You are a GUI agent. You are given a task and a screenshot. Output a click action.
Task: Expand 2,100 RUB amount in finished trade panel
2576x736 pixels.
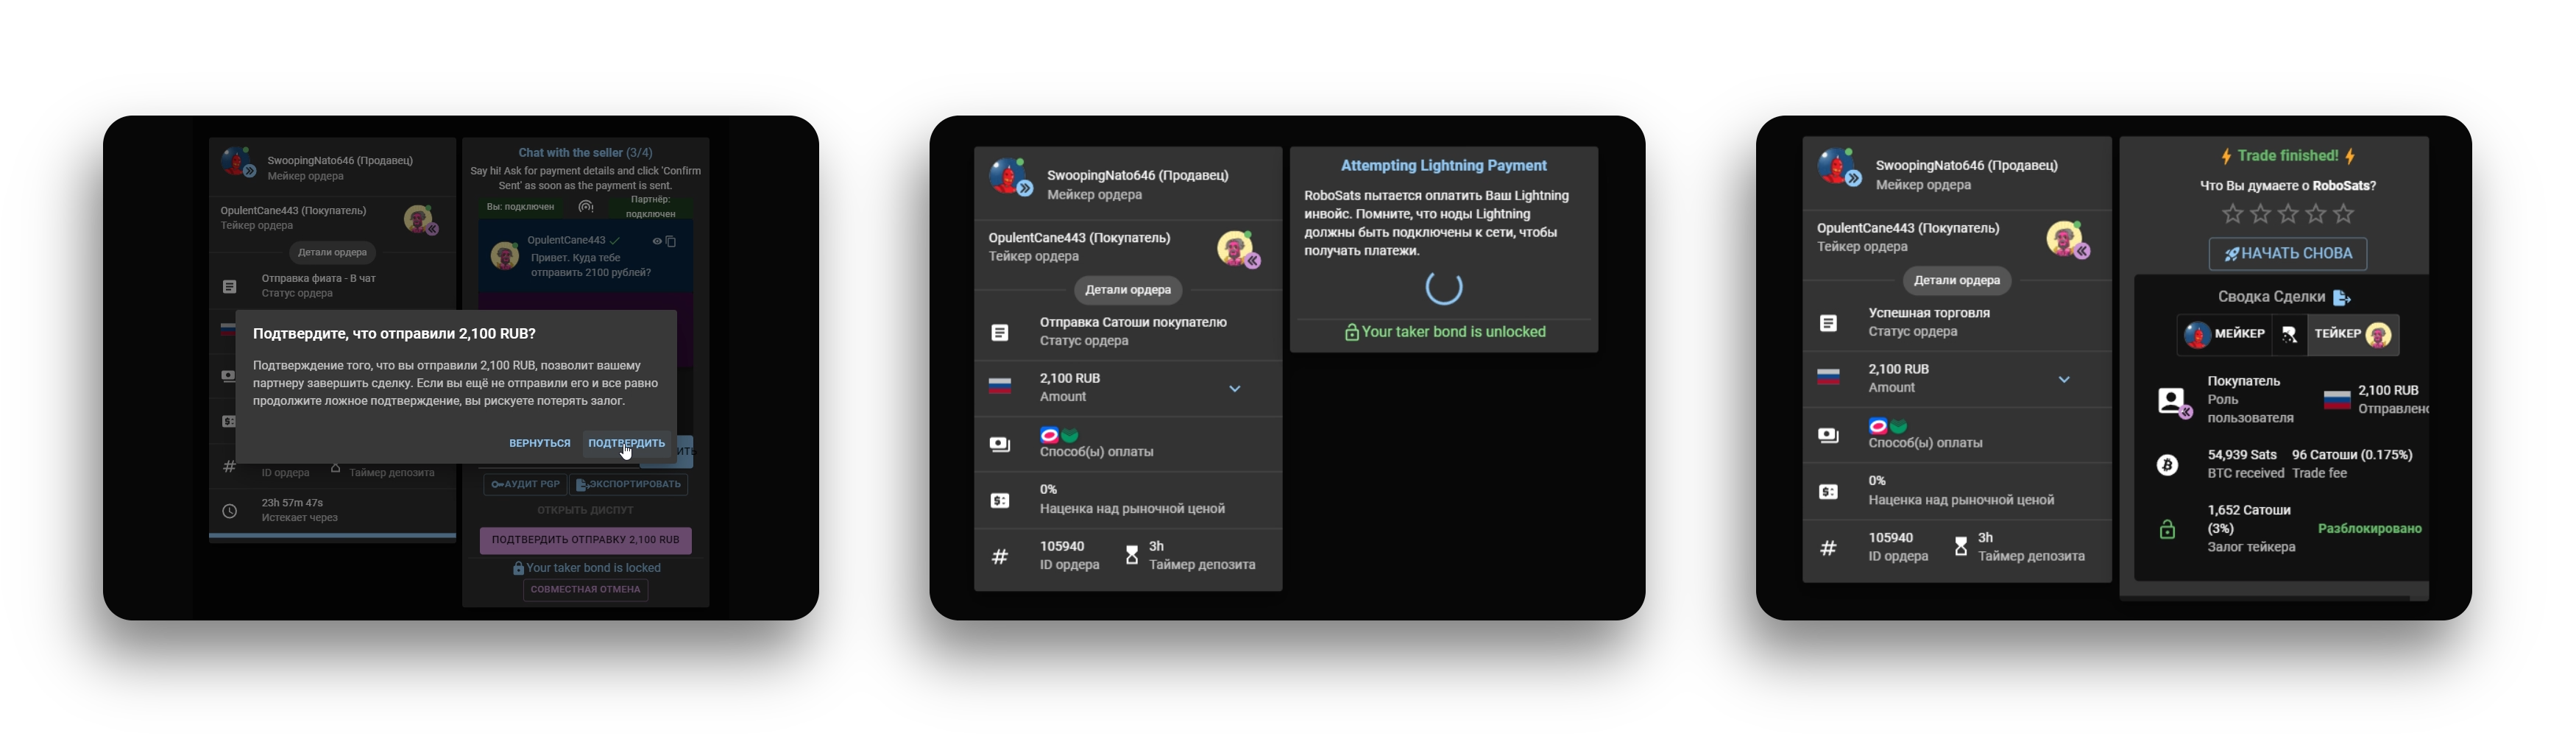point(2063,380)
